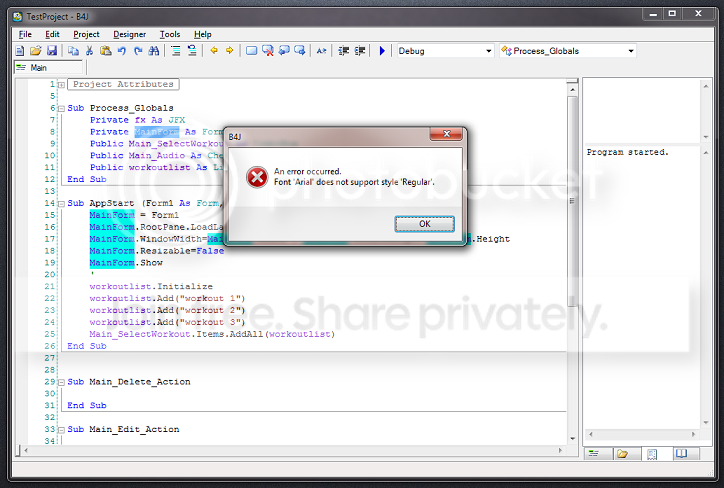This screenshot has width=724, height=488.
Task: Open the Logs tab icon in side panel
Action: click(x=652, y=454)
